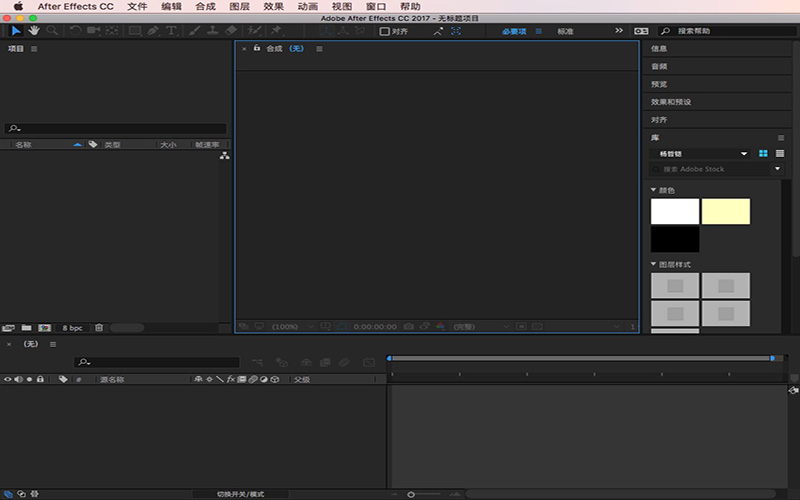The height and width of the screenshot is (500, 800).
Task: Select the Type text tool
Action: [171, 31]
